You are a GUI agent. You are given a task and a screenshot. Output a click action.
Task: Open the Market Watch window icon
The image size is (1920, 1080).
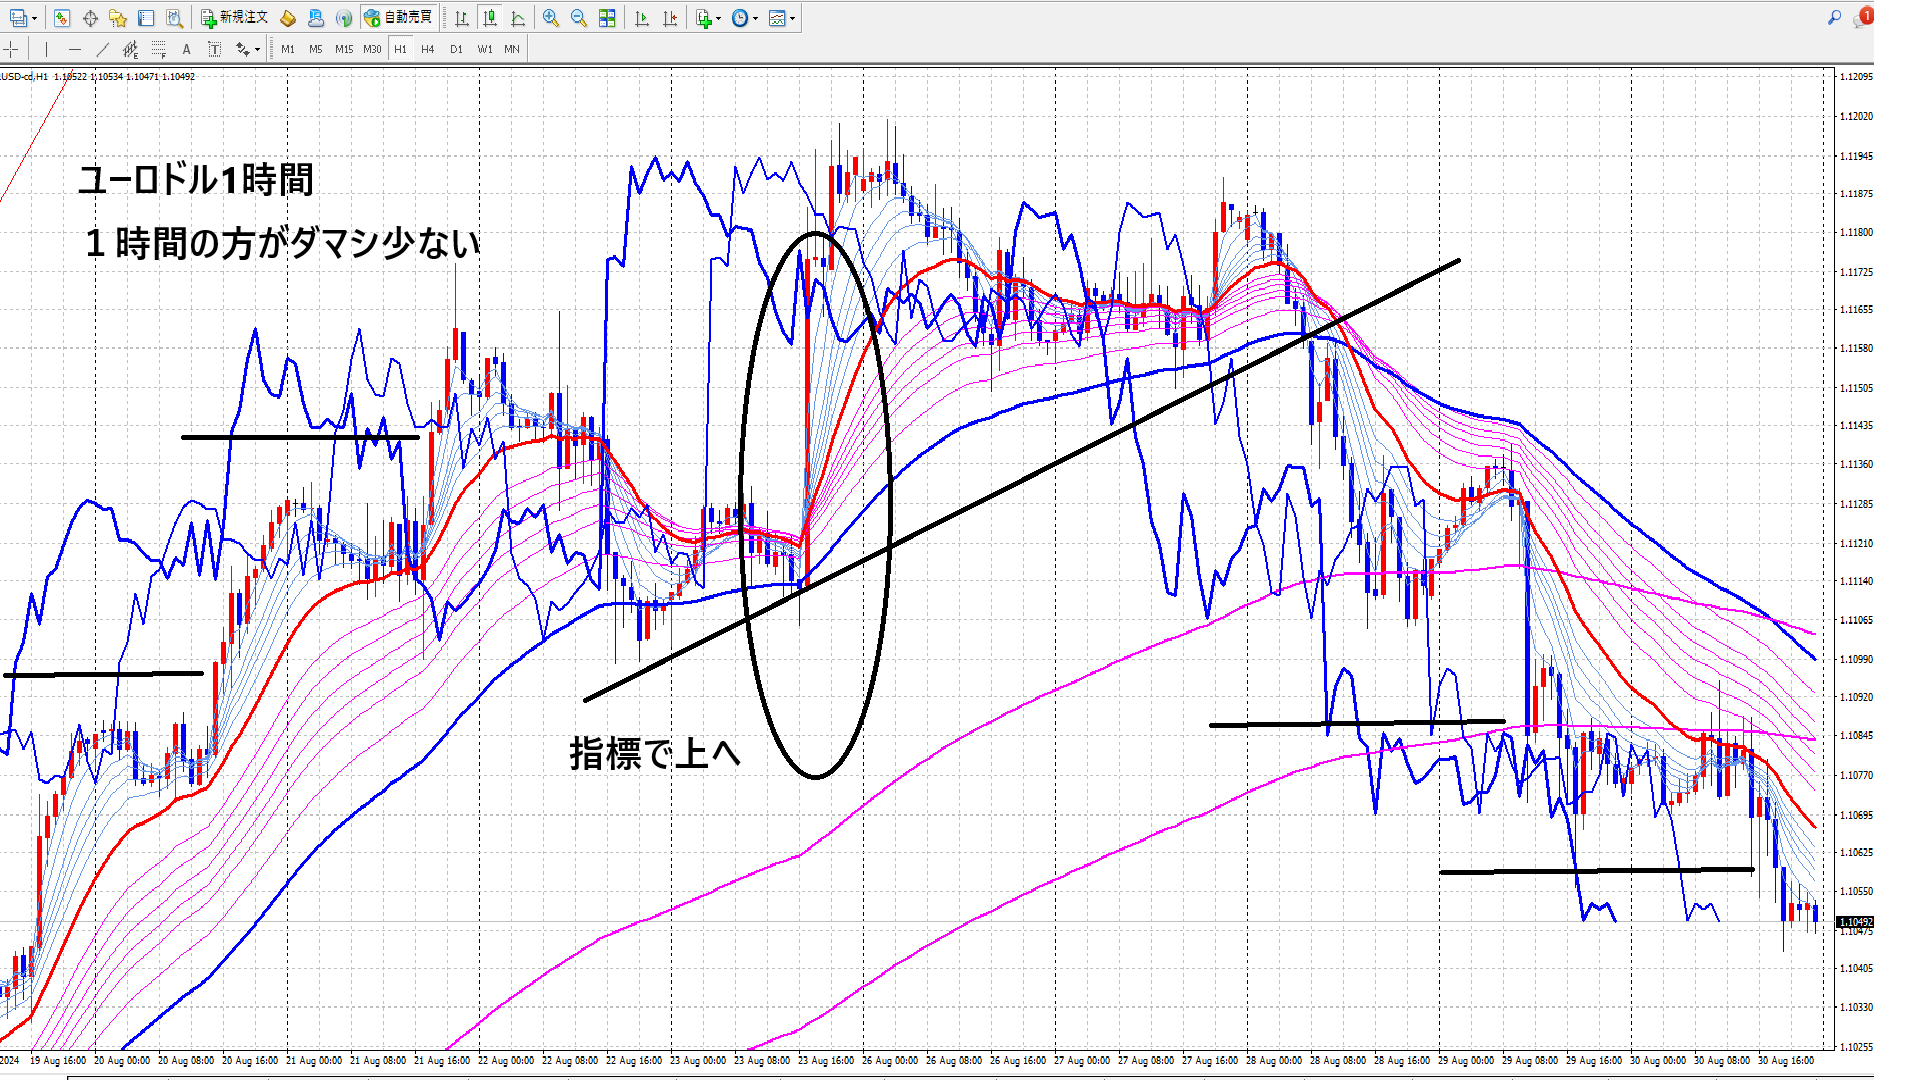coord(62,18)
